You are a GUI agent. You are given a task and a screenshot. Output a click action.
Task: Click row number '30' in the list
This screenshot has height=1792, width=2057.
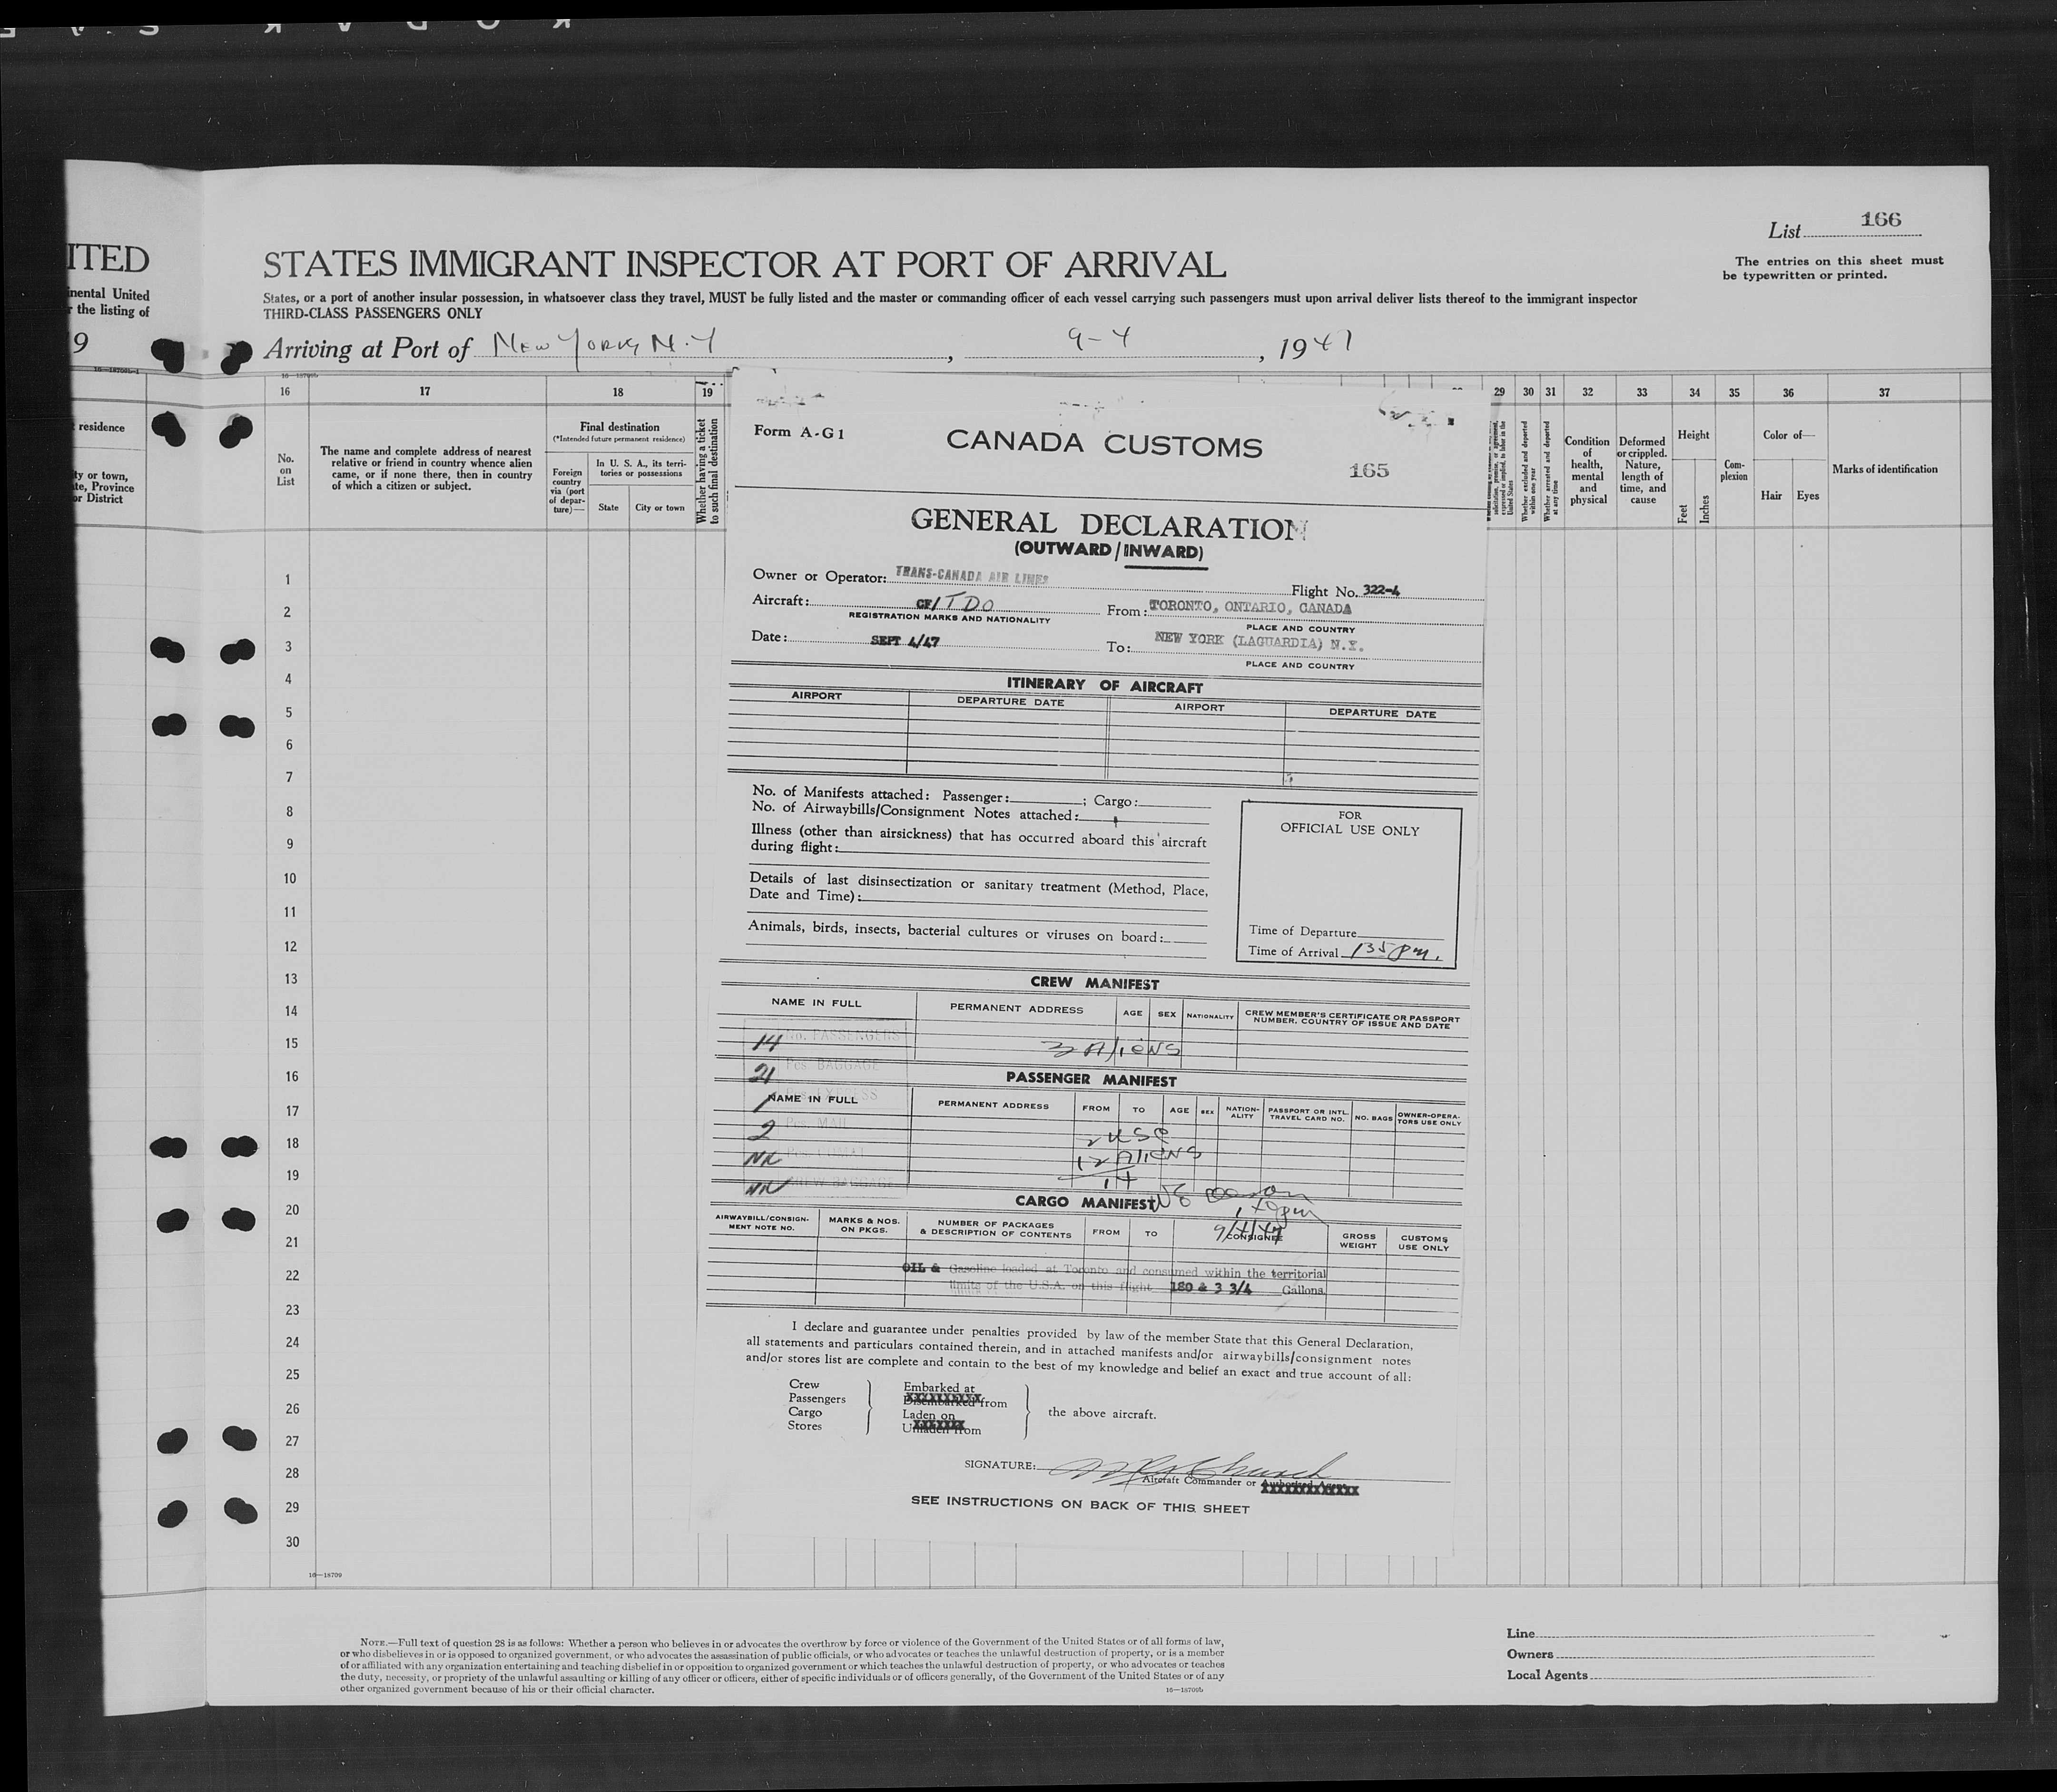(292, 1542)
